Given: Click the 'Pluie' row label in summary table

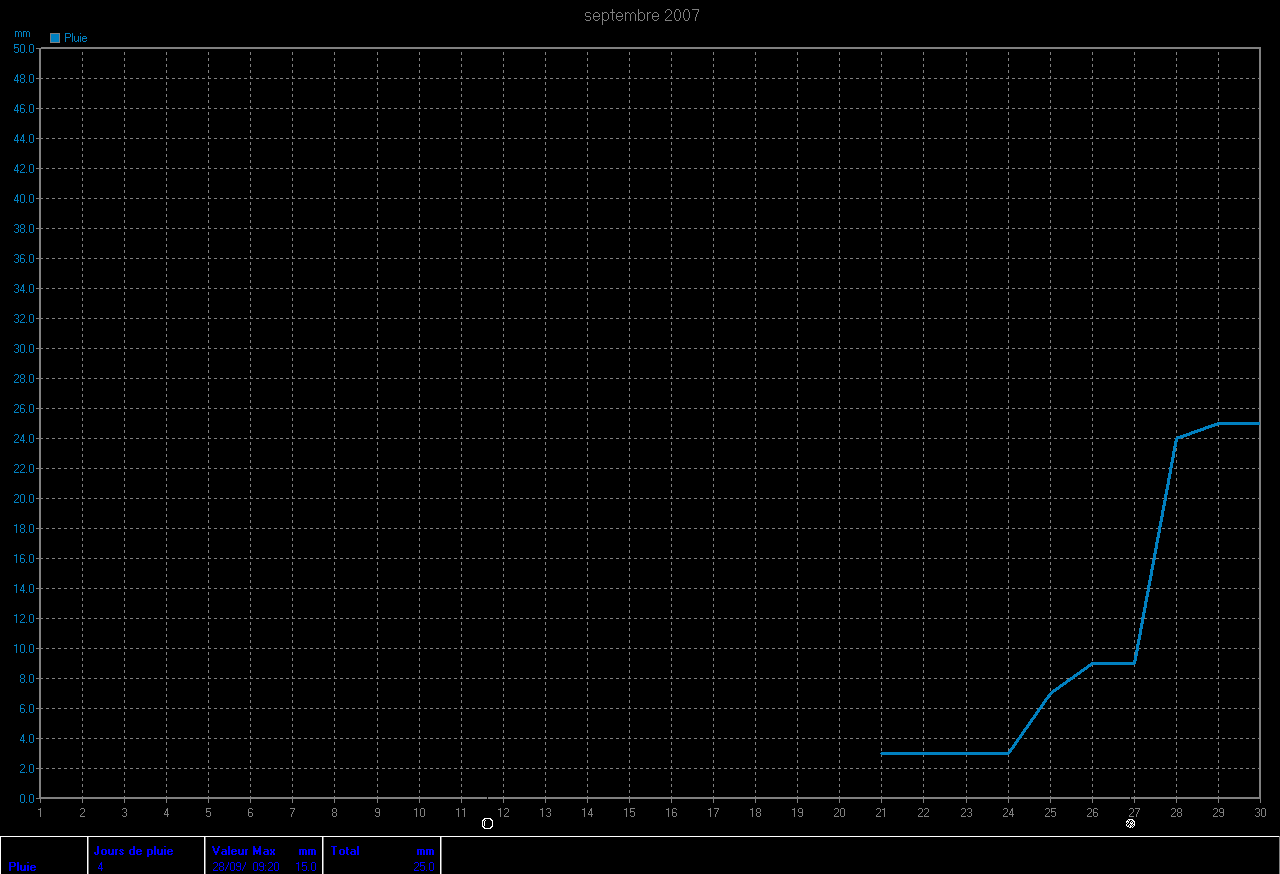Looking at the screenshot, I should (x=22, y=867).
